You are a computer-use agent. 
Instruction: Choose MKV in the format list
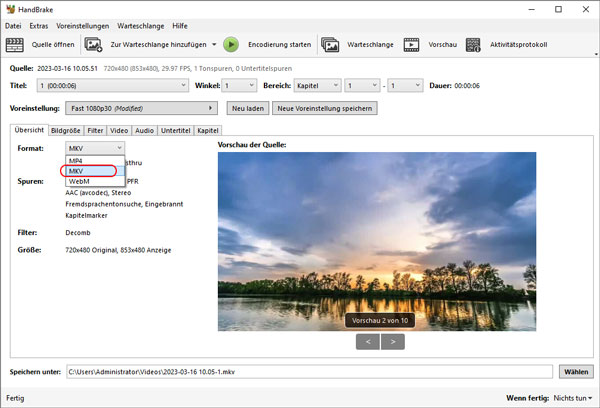(95, 171)
